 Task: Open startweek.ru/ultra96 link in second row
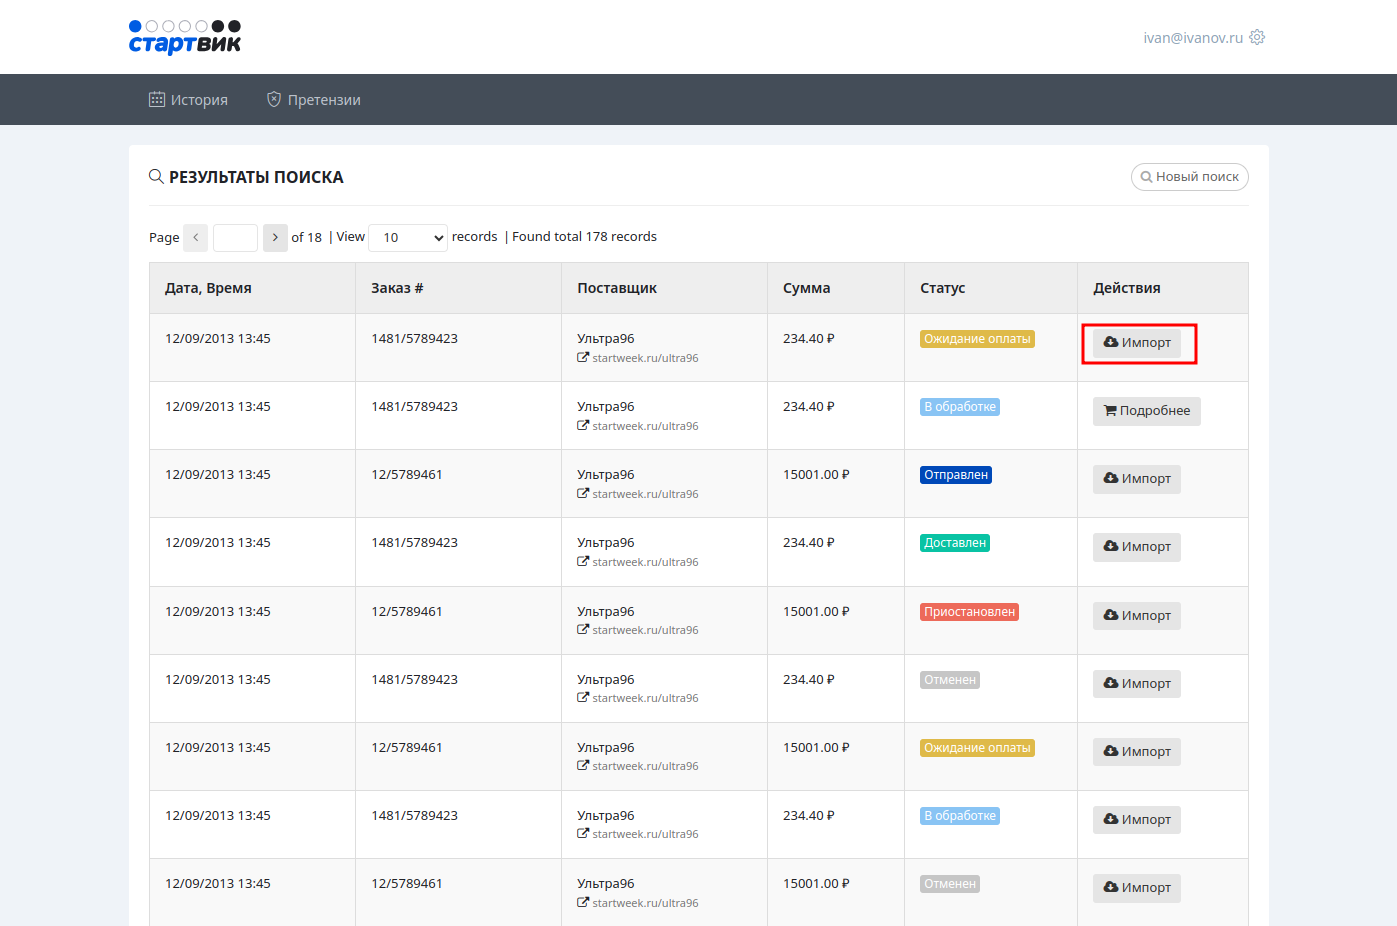tap(645, 426)
